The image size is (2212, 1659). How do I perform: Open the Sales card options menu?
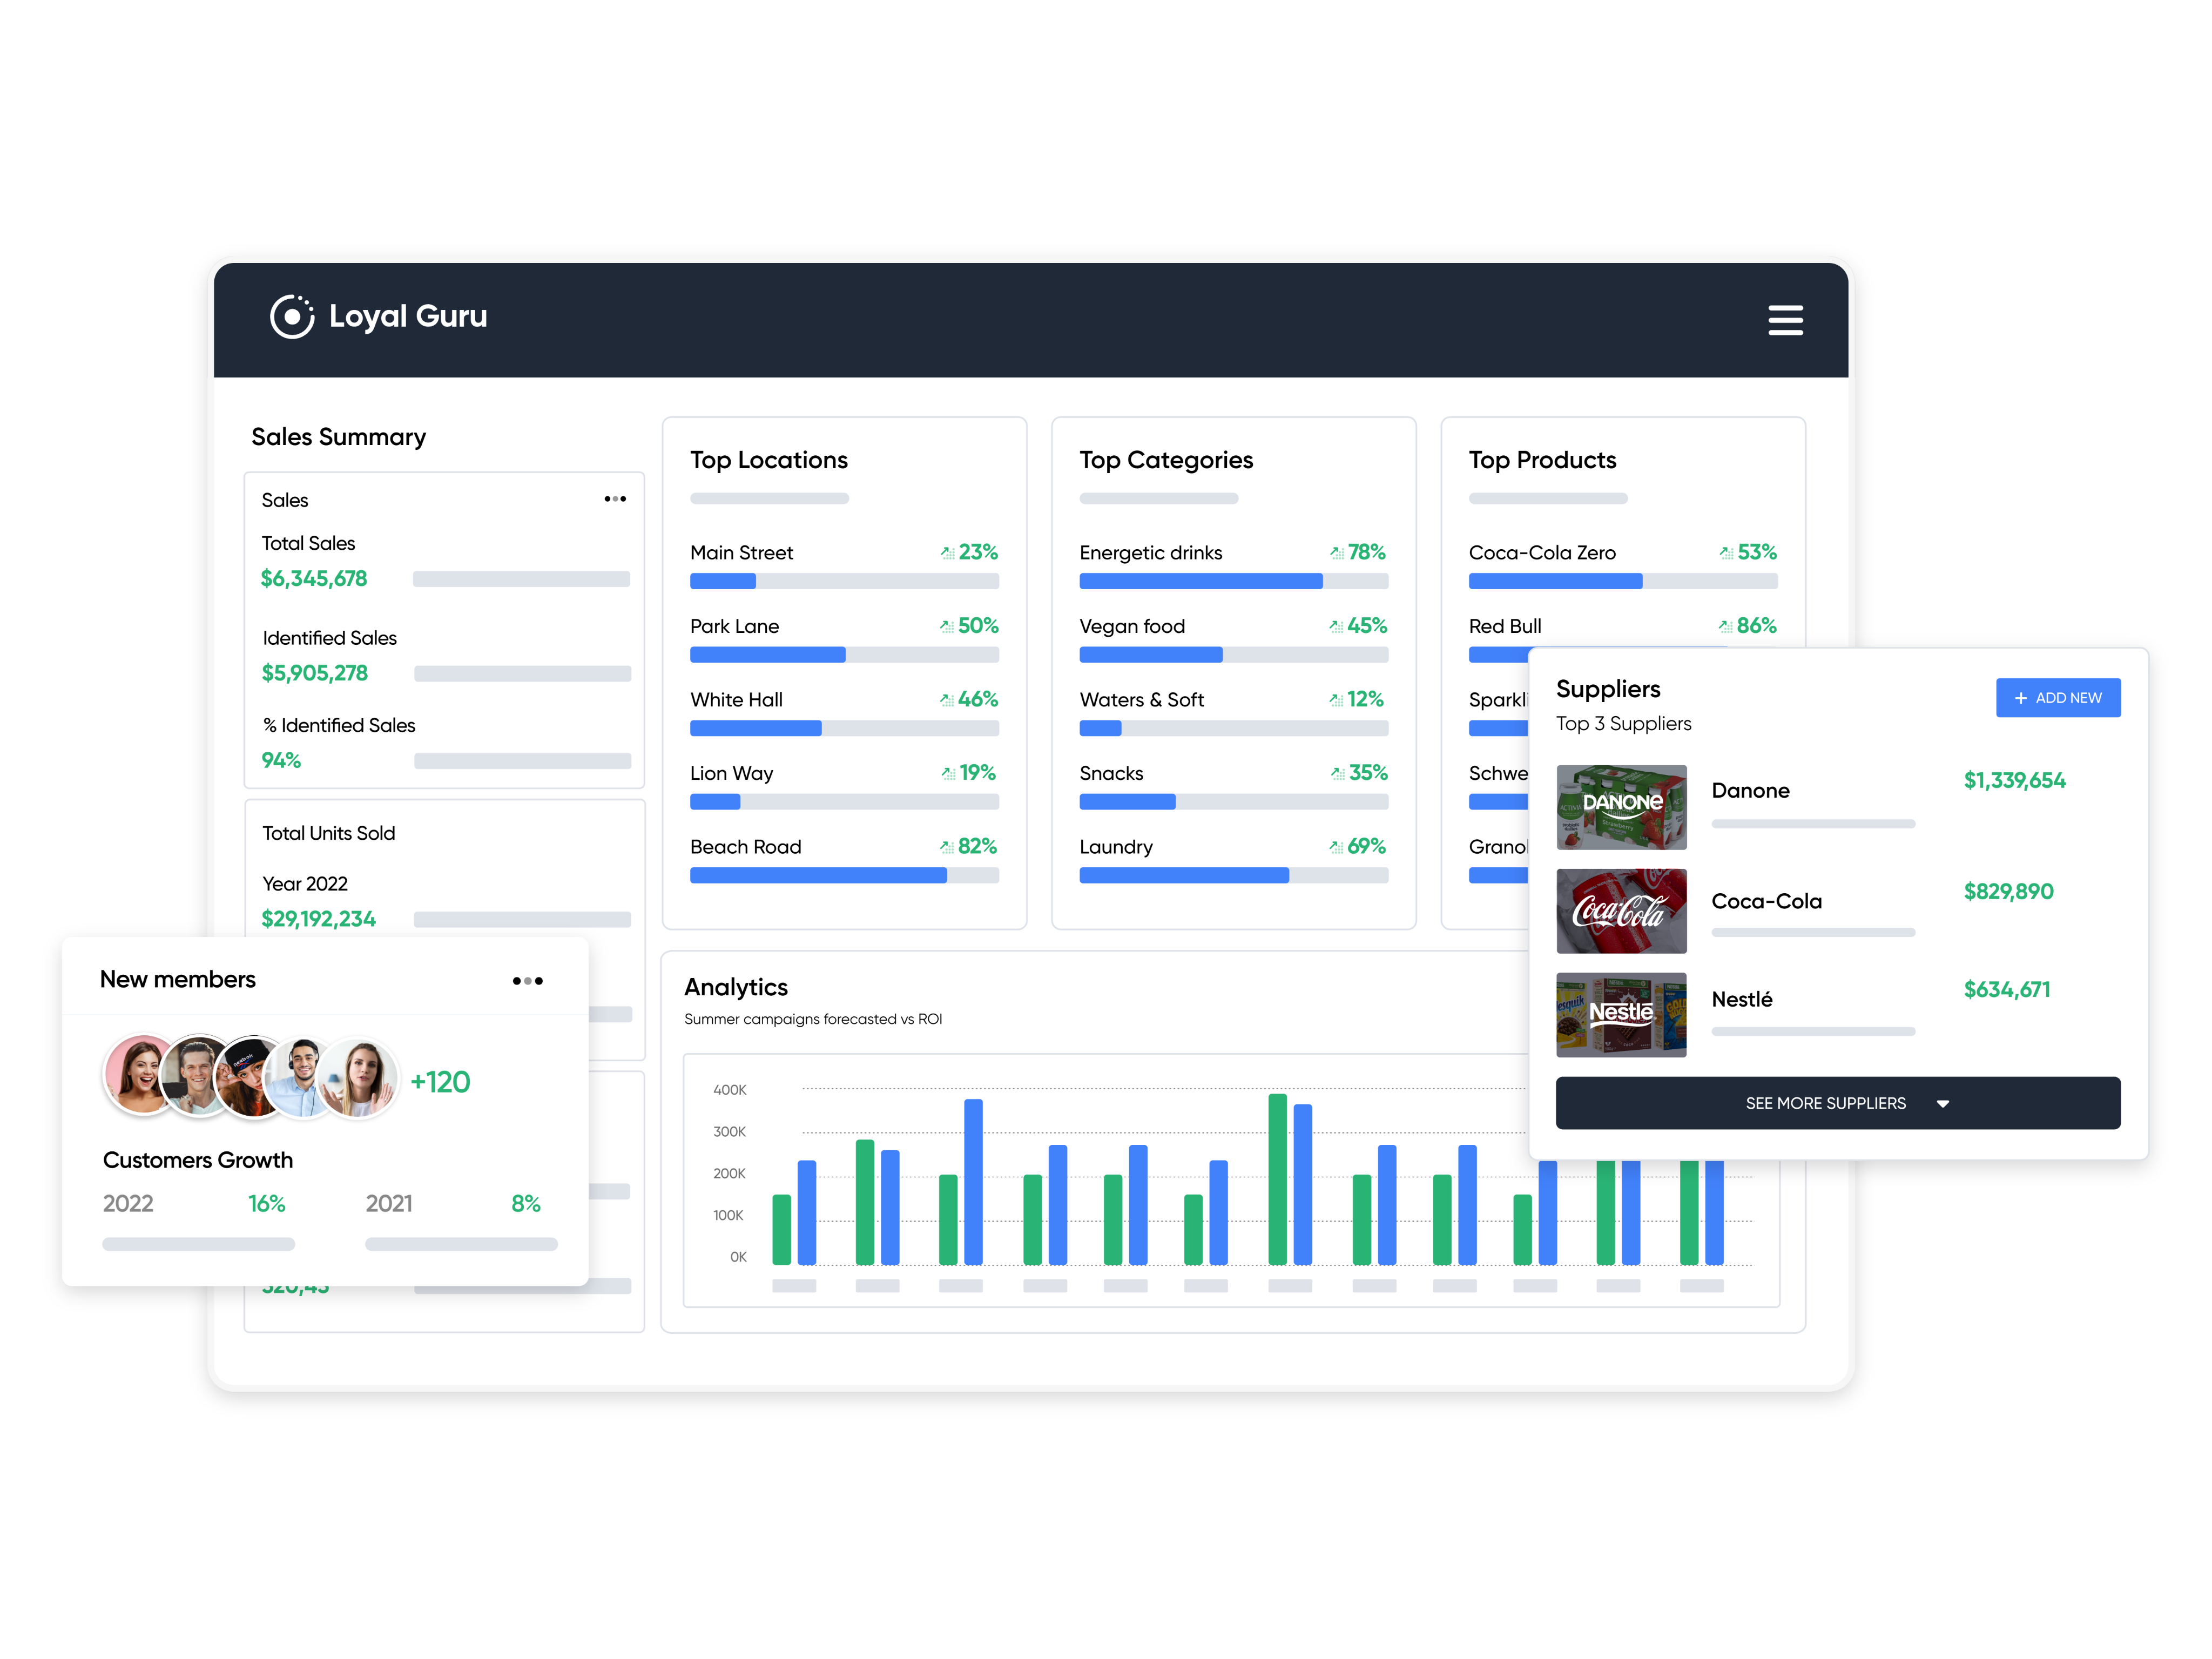(614, 498)
